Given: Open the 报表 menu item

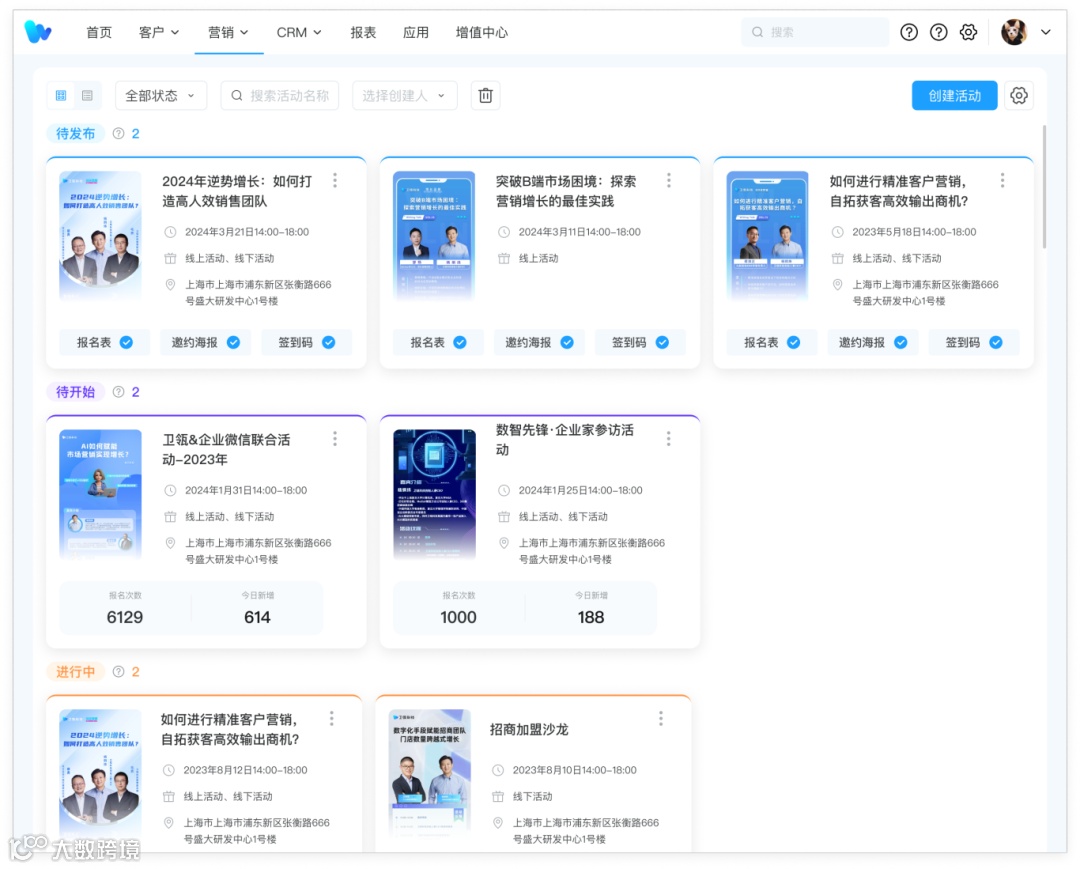Looking at the screenshot, I should pos(363,32).
